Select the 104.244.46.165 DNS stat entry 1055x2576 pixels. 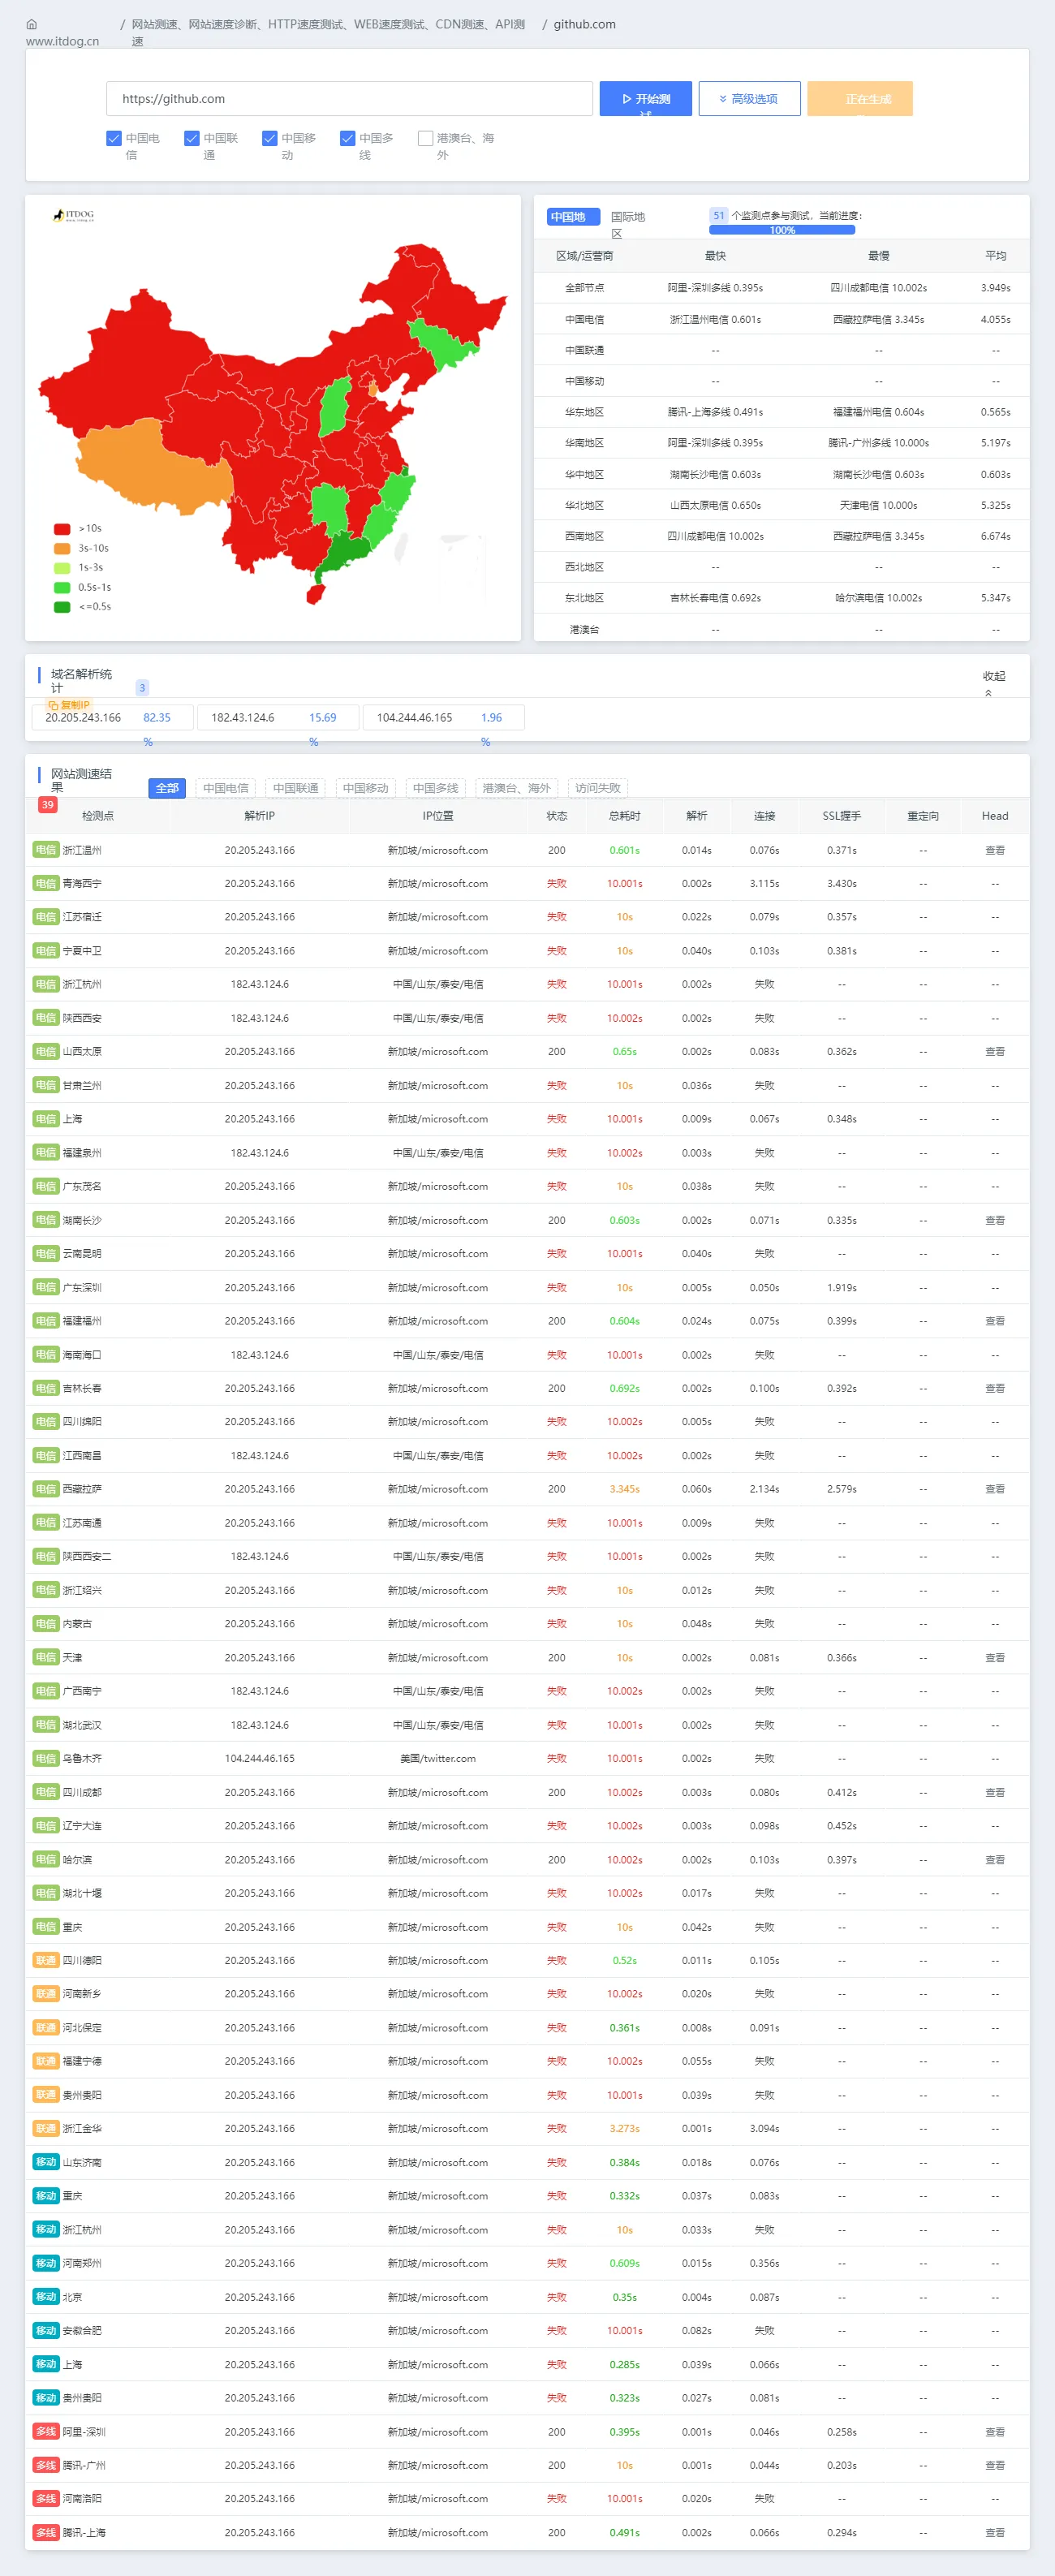click(443, 718)
